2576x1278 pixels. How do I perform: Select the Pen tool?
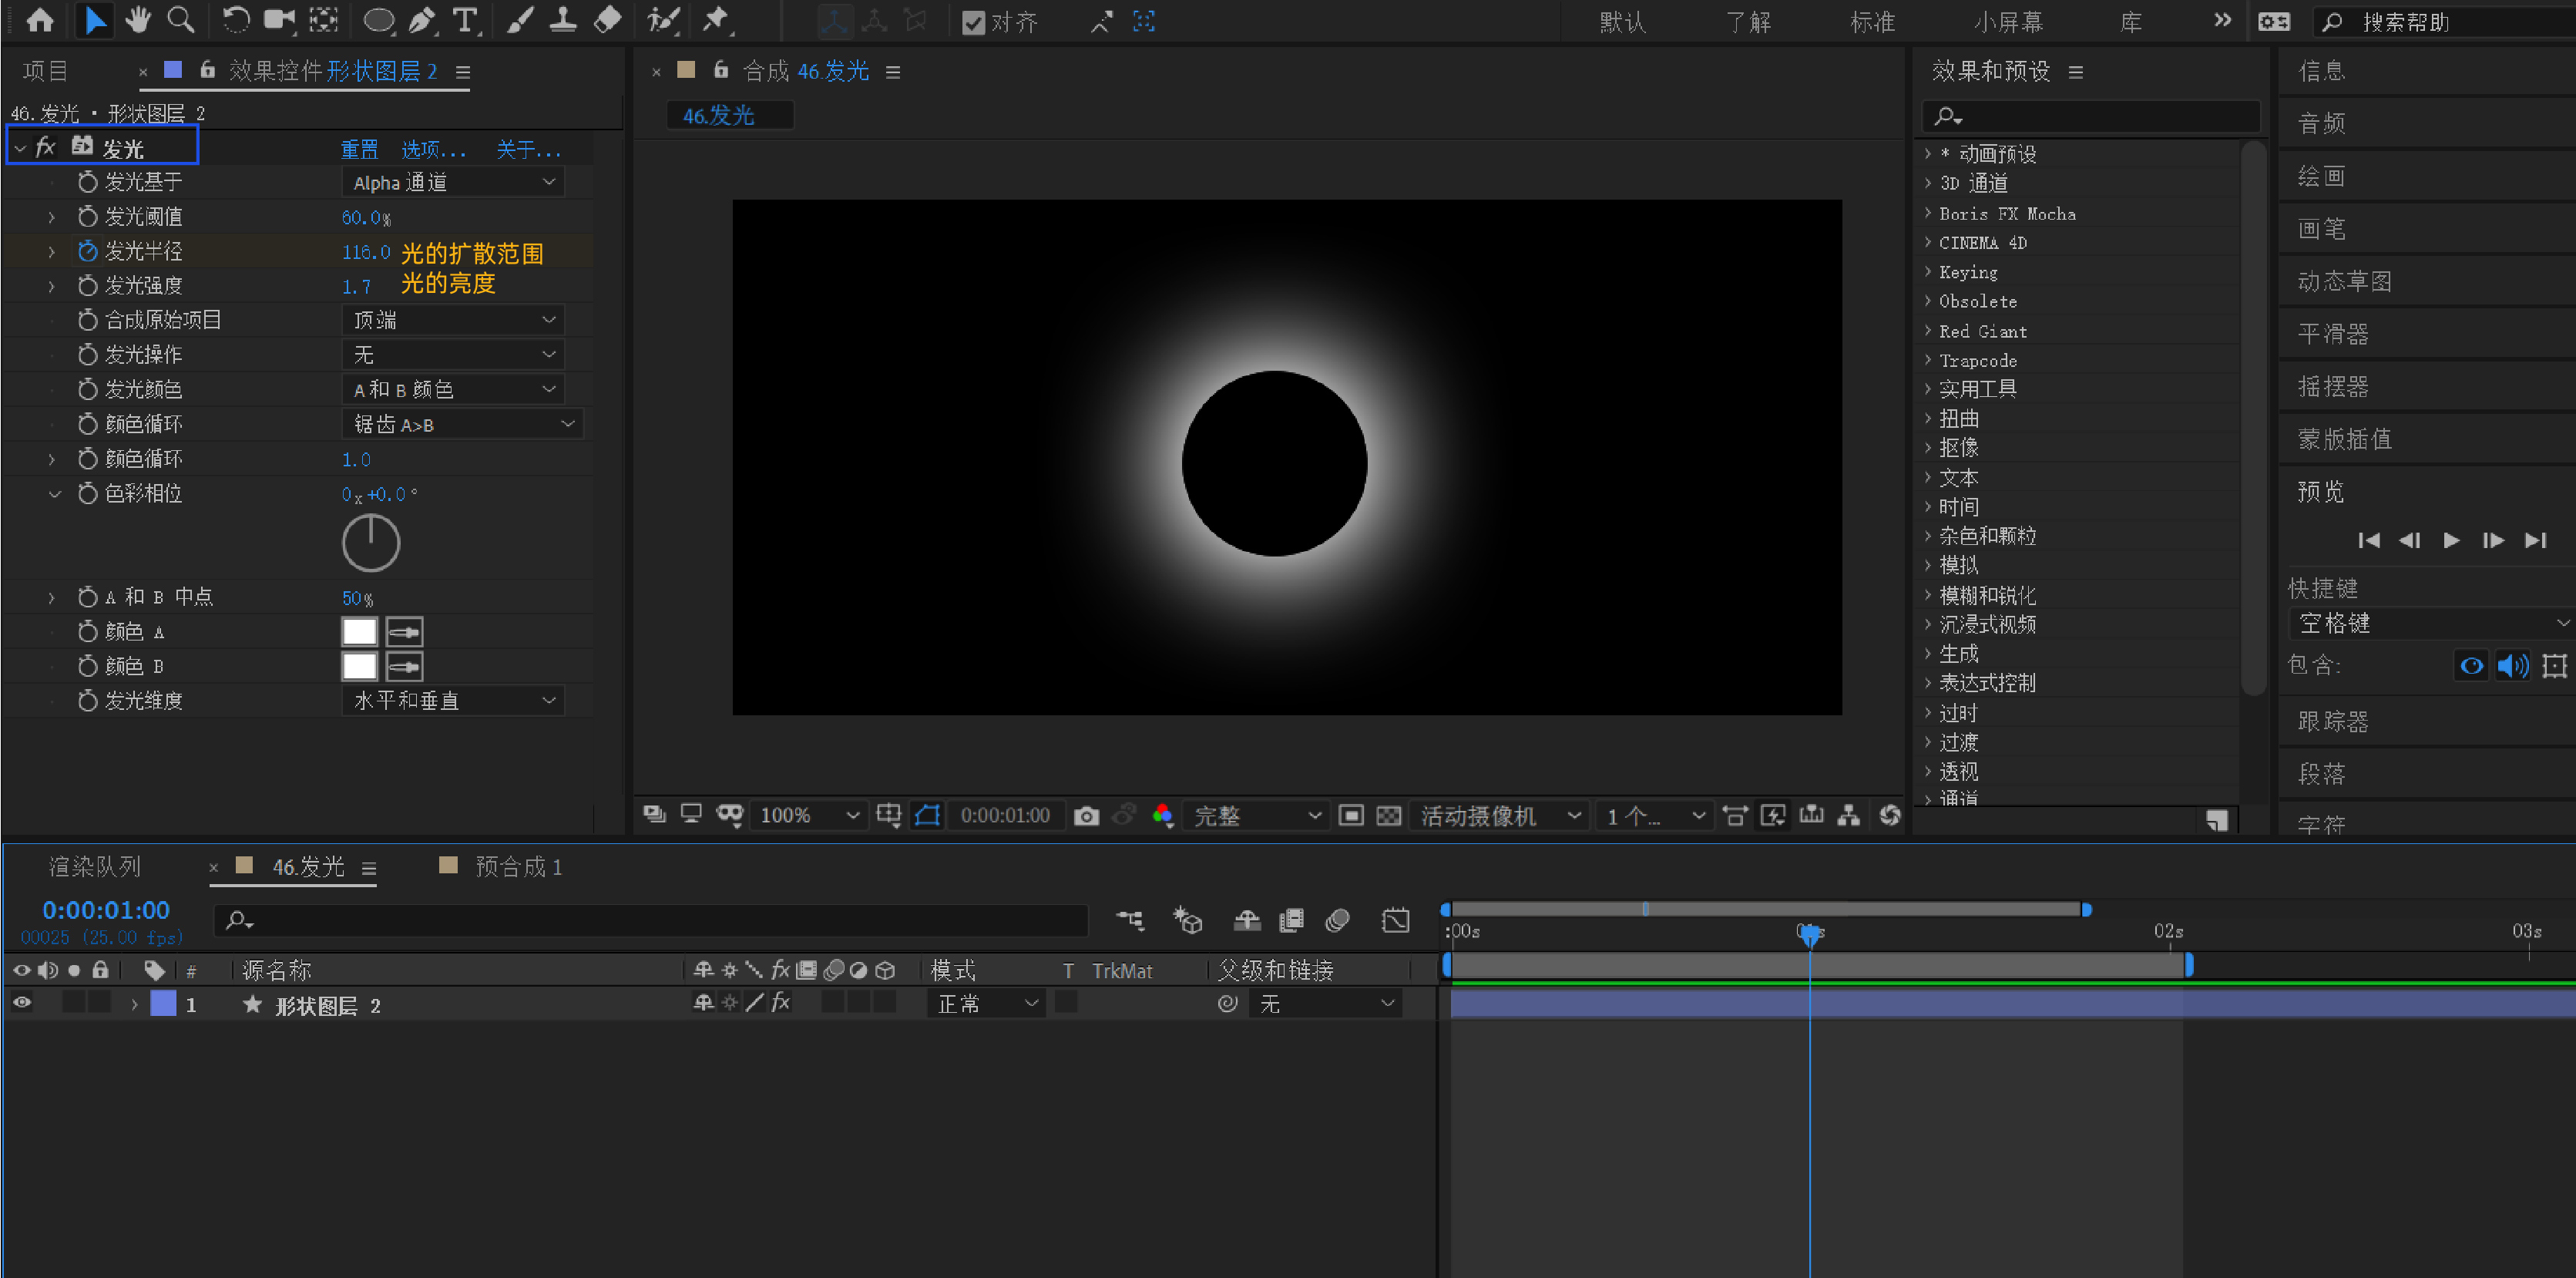[x=422, y=20]
